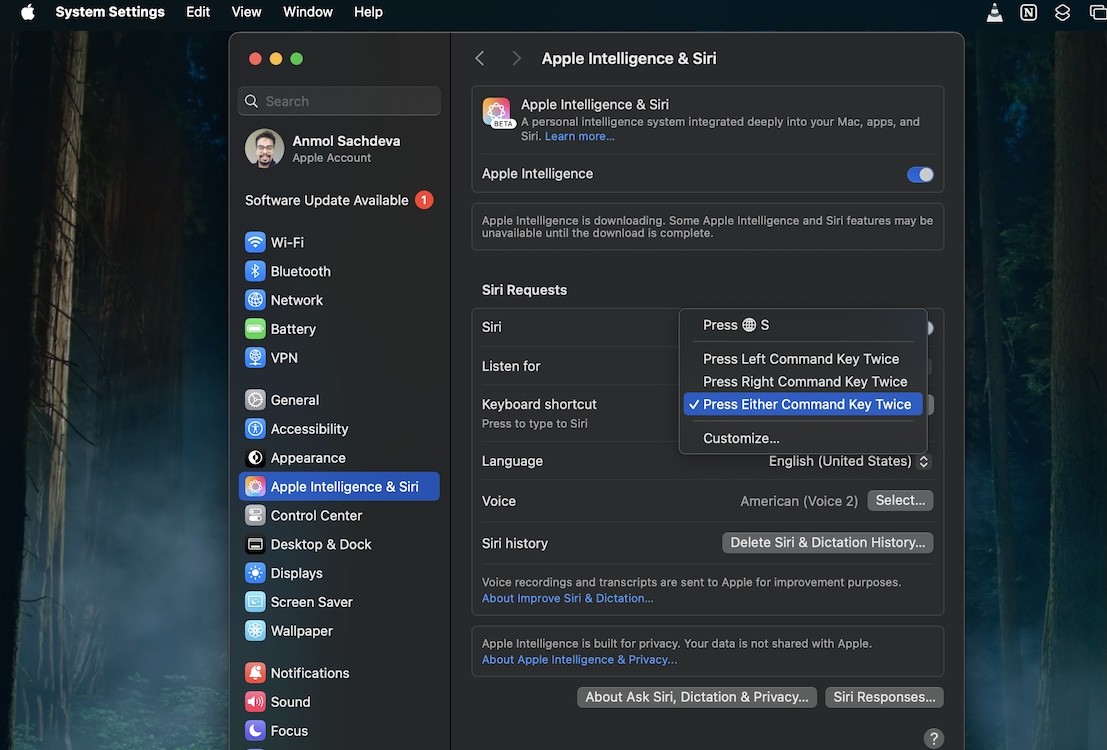Open General settings gear icon
Screen dimensions: 1107x750
(x=255, y=400)
